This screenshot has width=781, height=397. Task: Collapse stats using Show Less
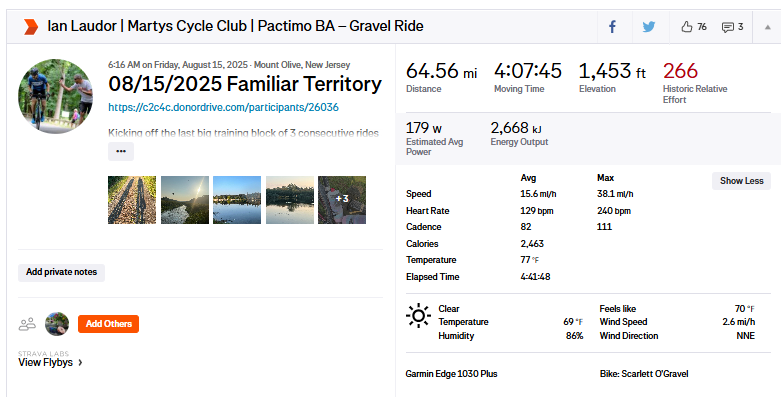point(741,181)
